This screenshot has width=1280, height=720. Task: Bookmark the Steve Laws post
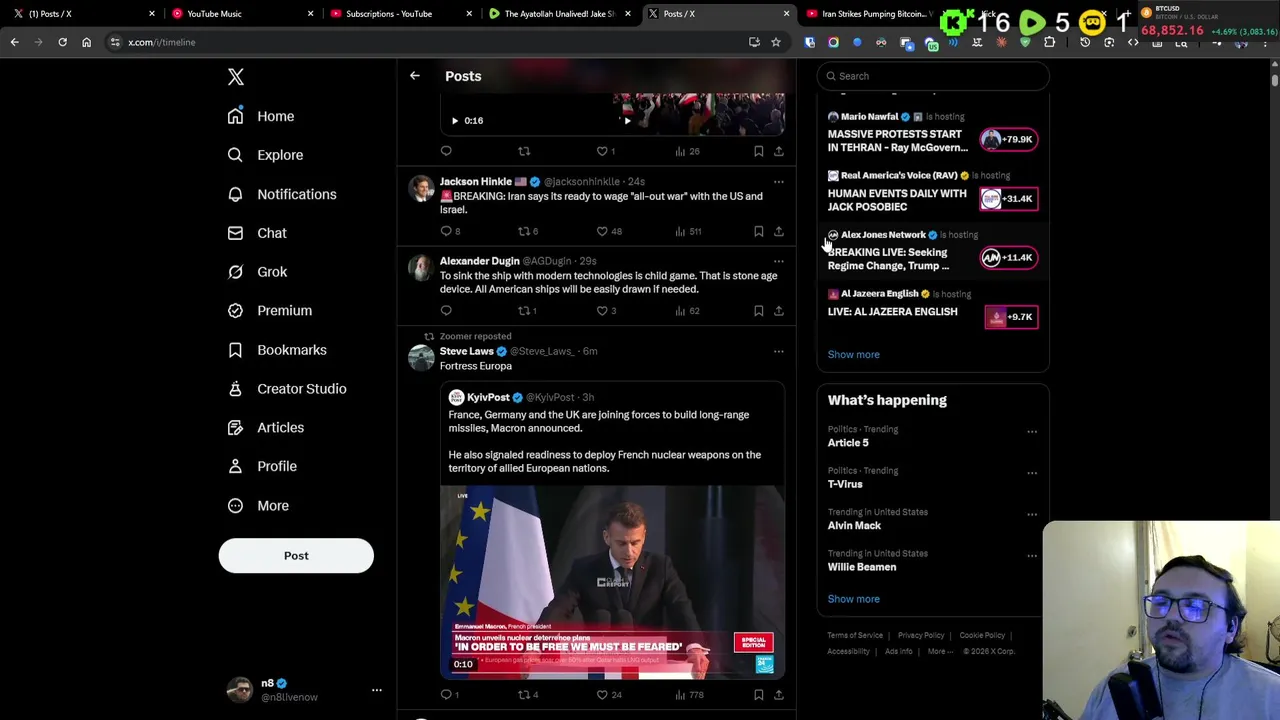click(x=759, y=695)
